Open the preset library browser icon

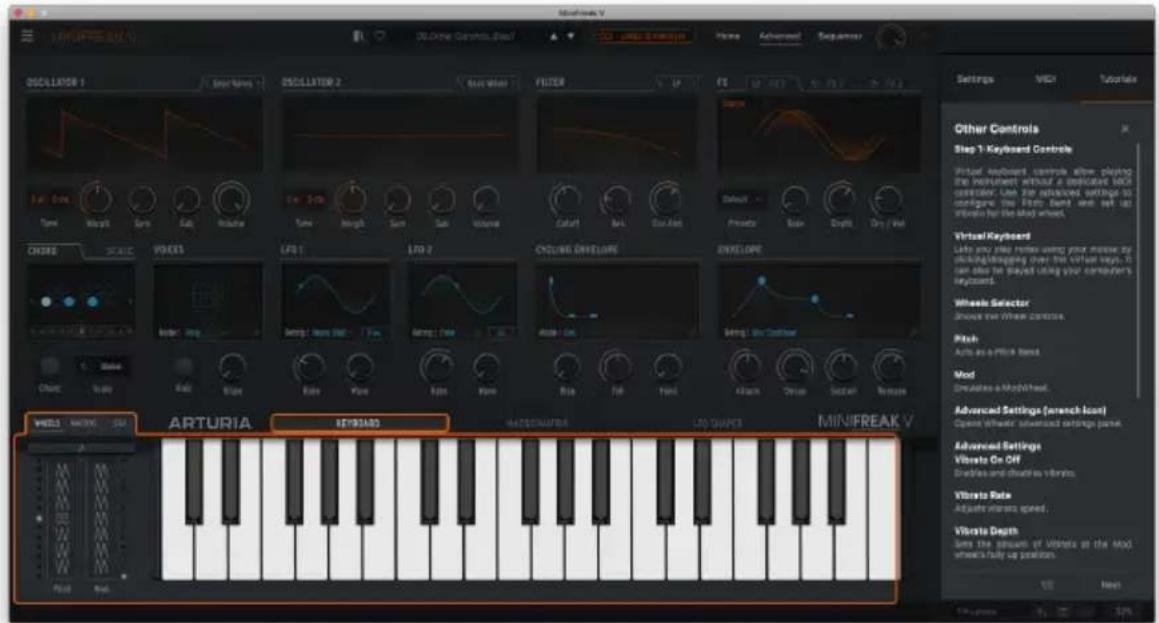point(358,35)
